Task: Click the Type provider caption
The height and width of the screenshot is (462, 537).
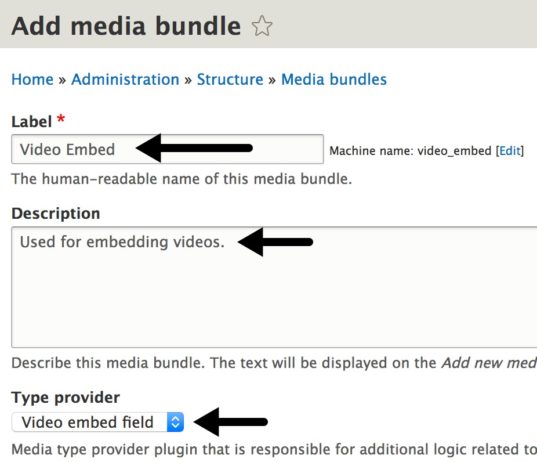Action: [x=66, y=397]
